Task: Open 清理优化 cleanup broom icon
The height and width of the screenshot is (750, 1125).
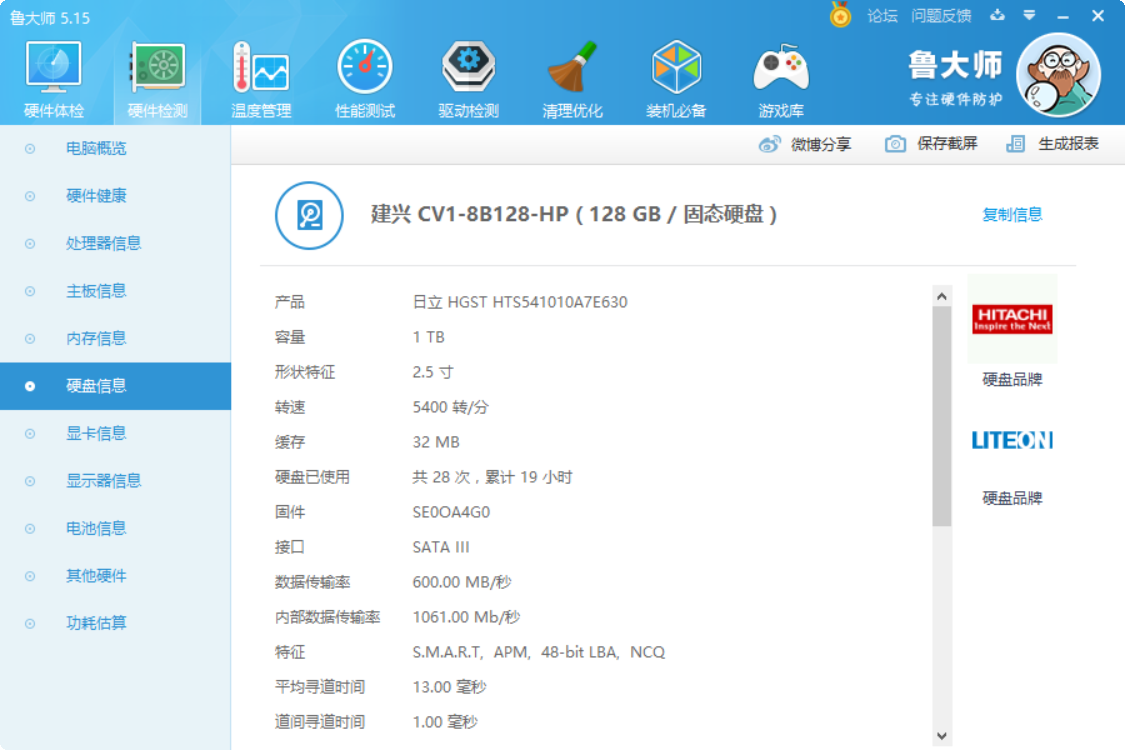Action: tap(572, 79)
